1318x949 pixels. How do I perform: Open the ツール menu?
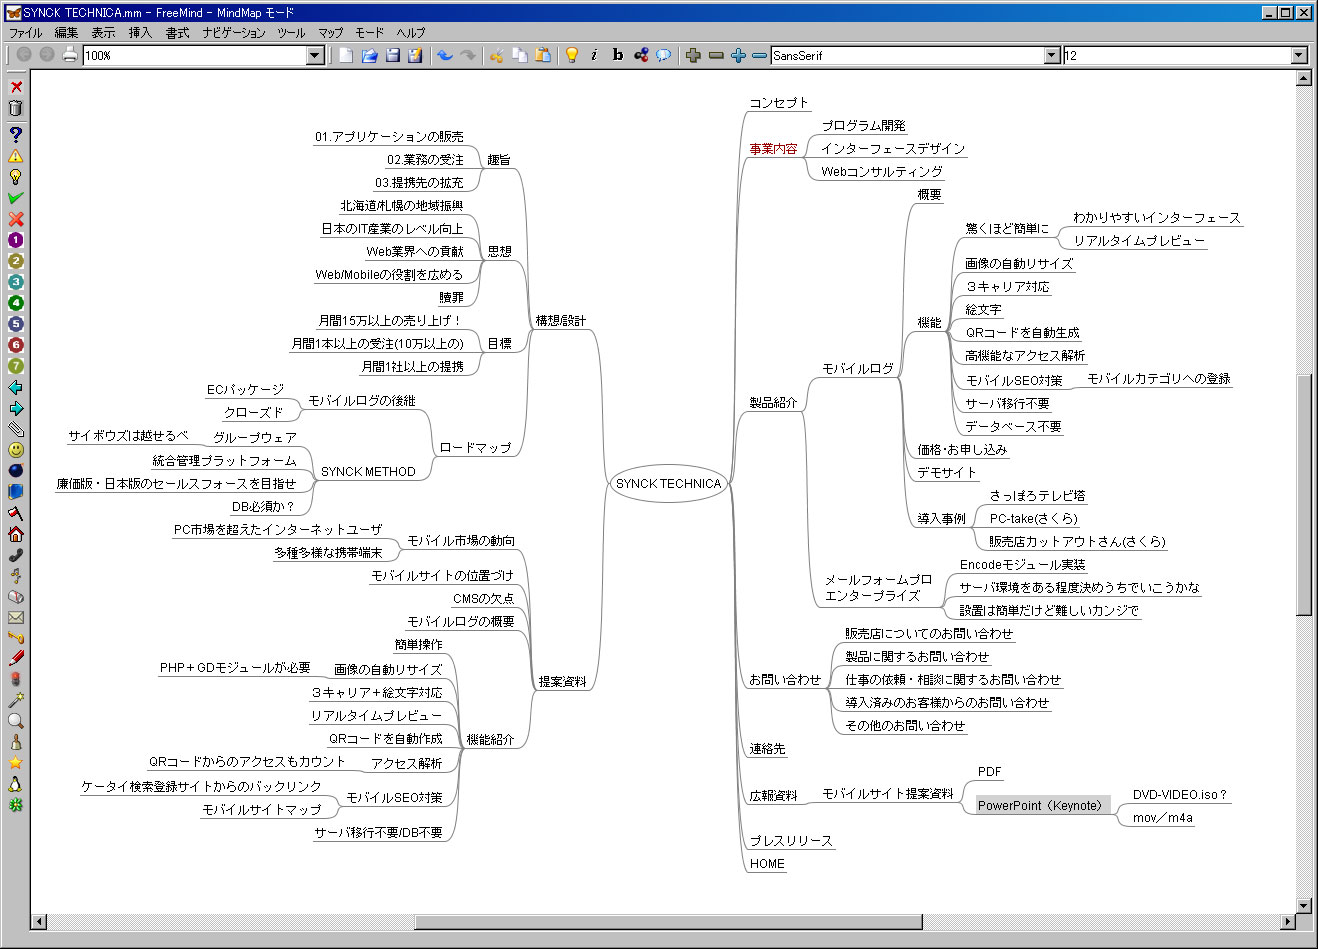pos(292,33)
